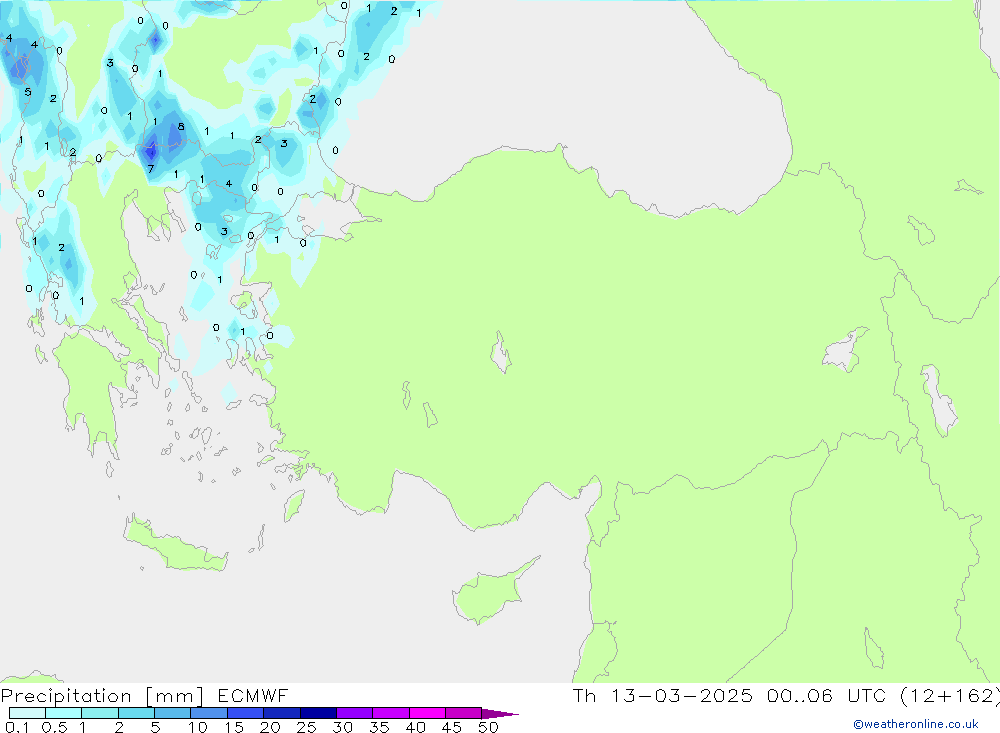Click the 'Th' weekday abbreviation
Image resolution: width=1000 pixels, height=733 pixels.
tap(584, 695)
